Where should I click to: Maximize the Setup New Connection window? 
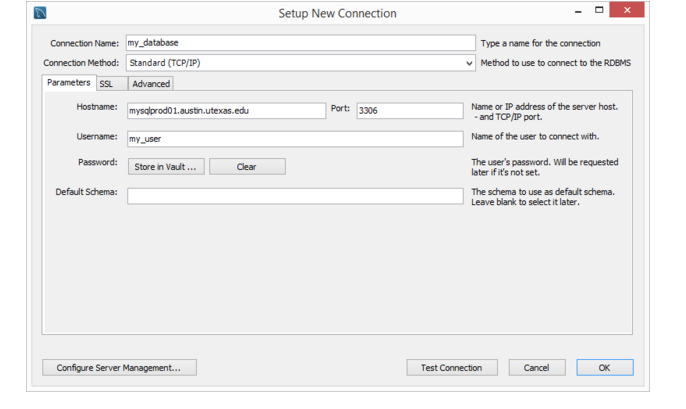pos(599,10)
